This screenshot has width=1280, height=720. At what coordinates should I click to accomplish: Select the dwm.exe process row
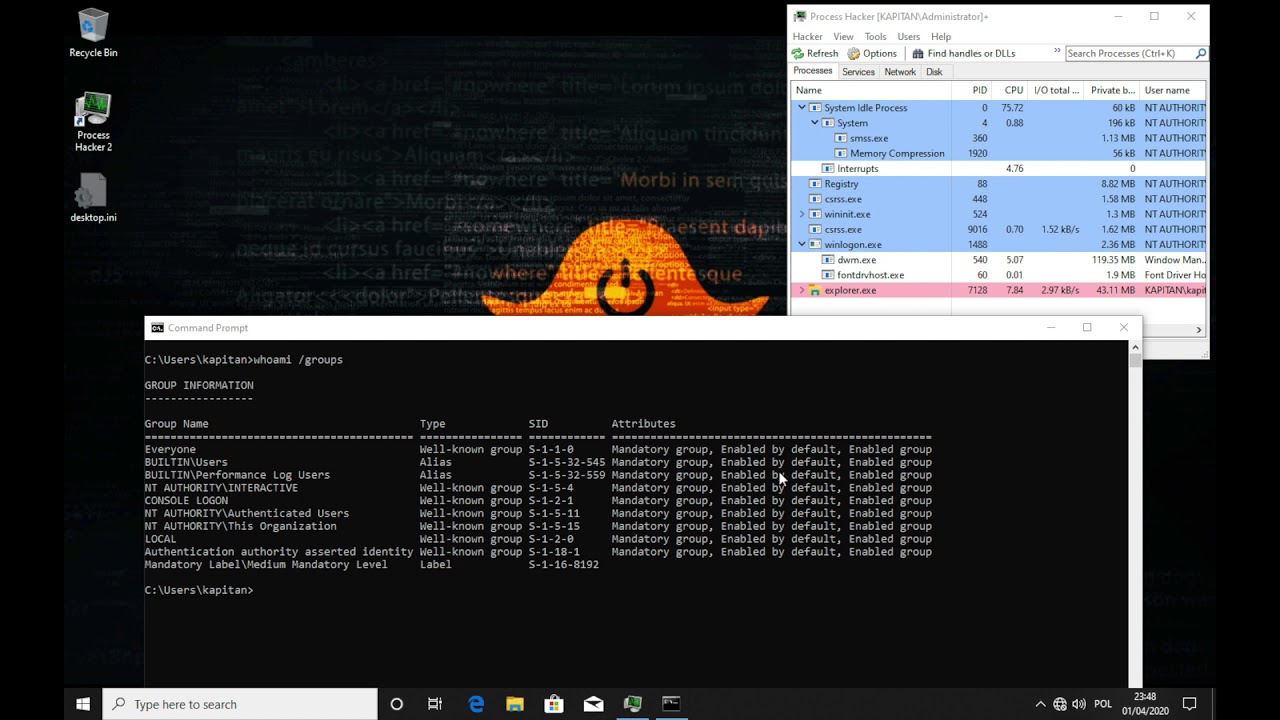pos(998,260)
